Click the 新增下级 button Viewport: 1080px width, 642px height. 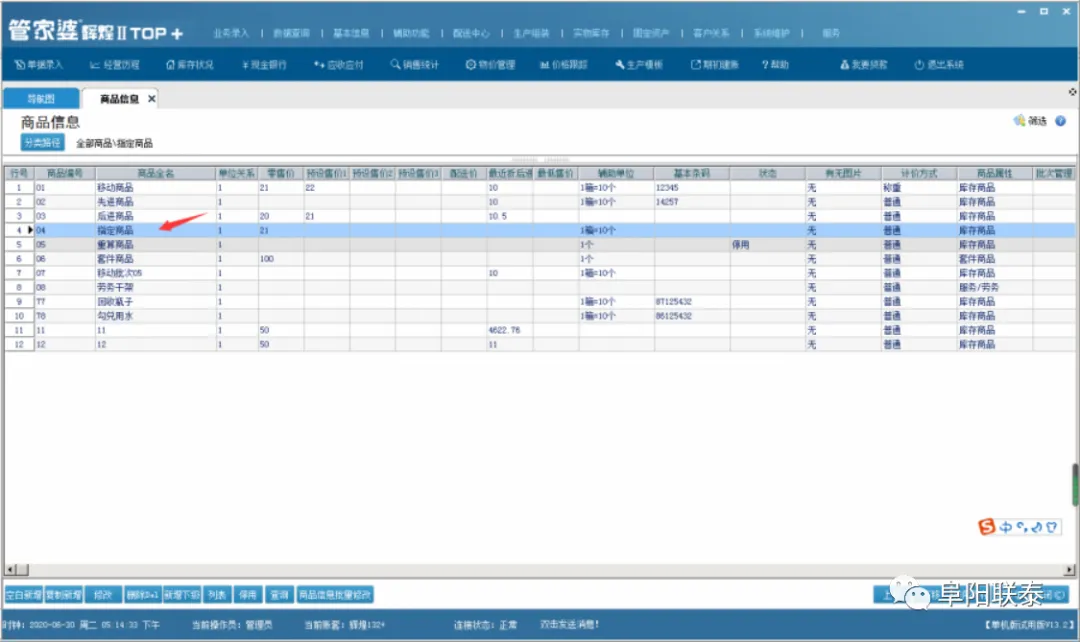pyautogui.click(x=182, y=594)
